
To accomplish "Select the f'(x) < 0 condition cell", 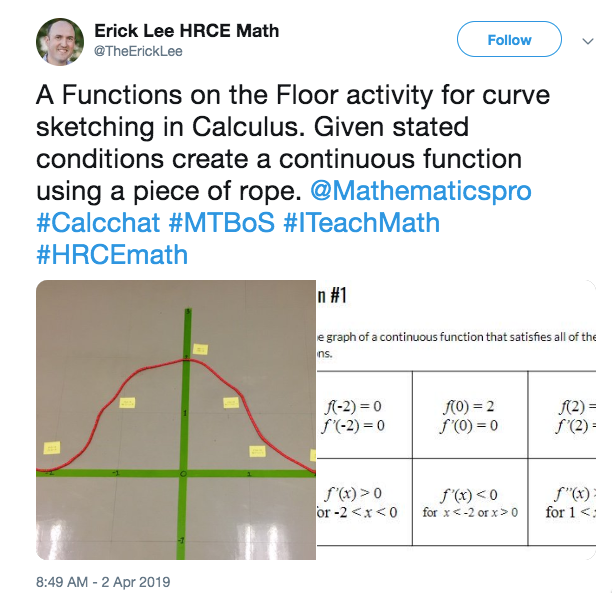I will 468,502.
